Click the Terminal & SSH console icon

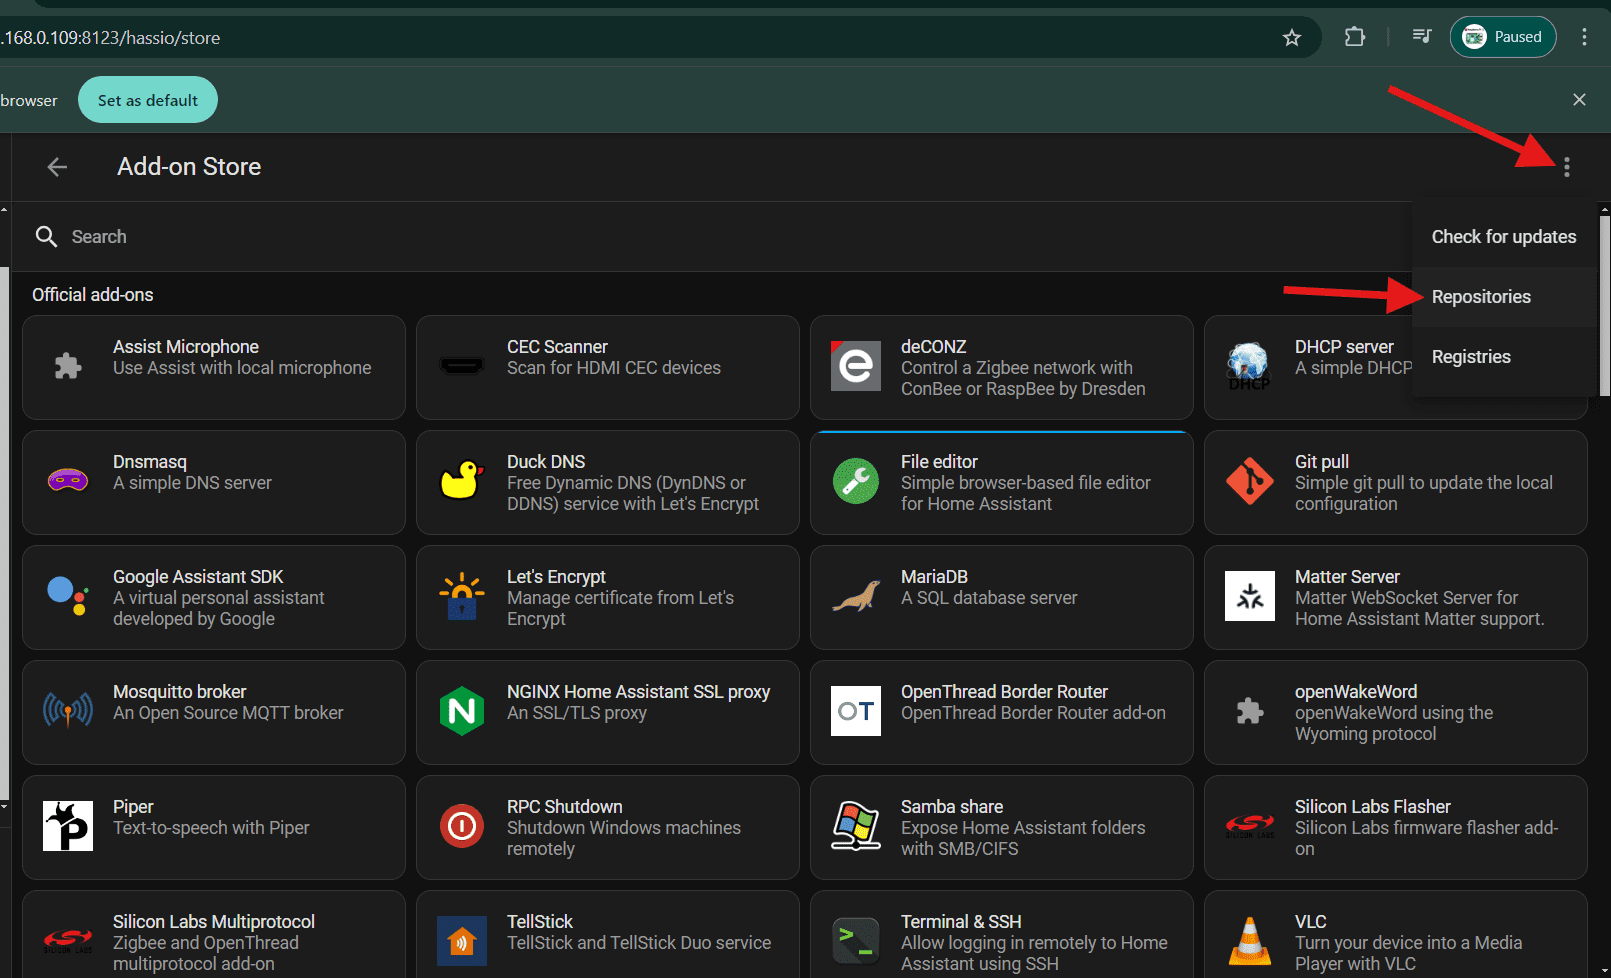[855, 941]
